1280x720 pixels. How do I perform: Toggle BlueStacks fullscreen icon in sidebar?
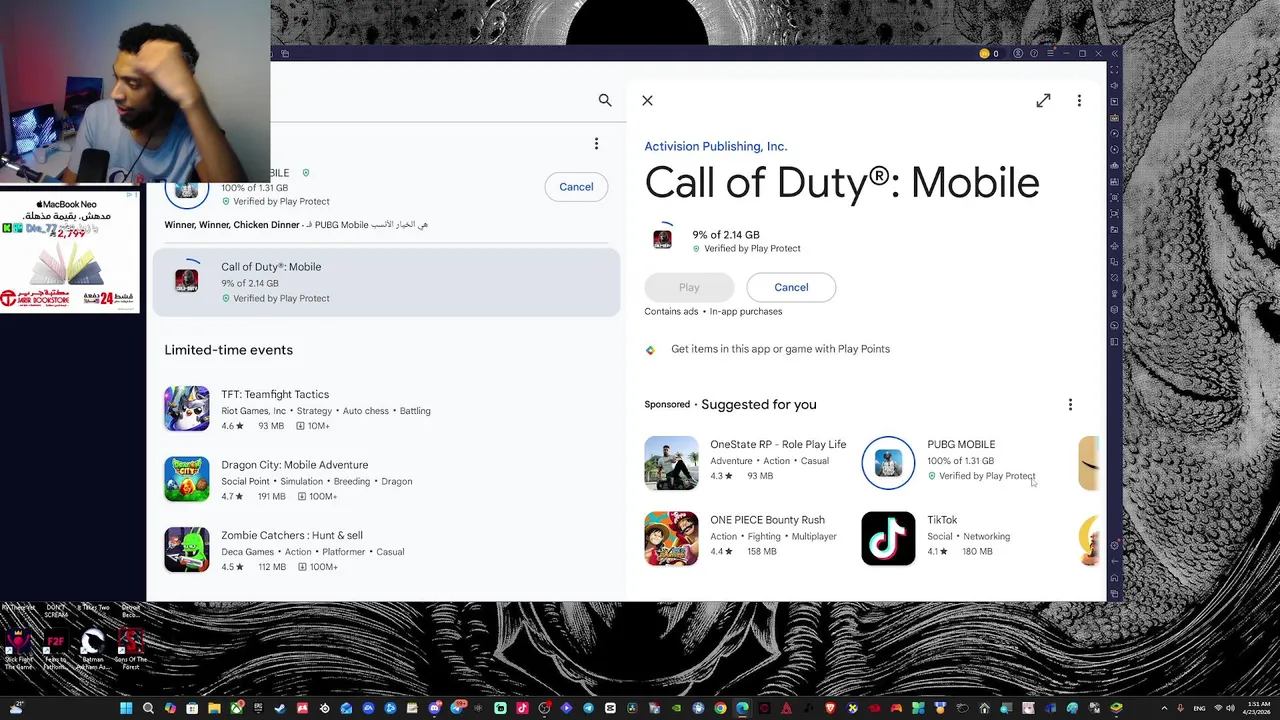[x=1115, y=70]
